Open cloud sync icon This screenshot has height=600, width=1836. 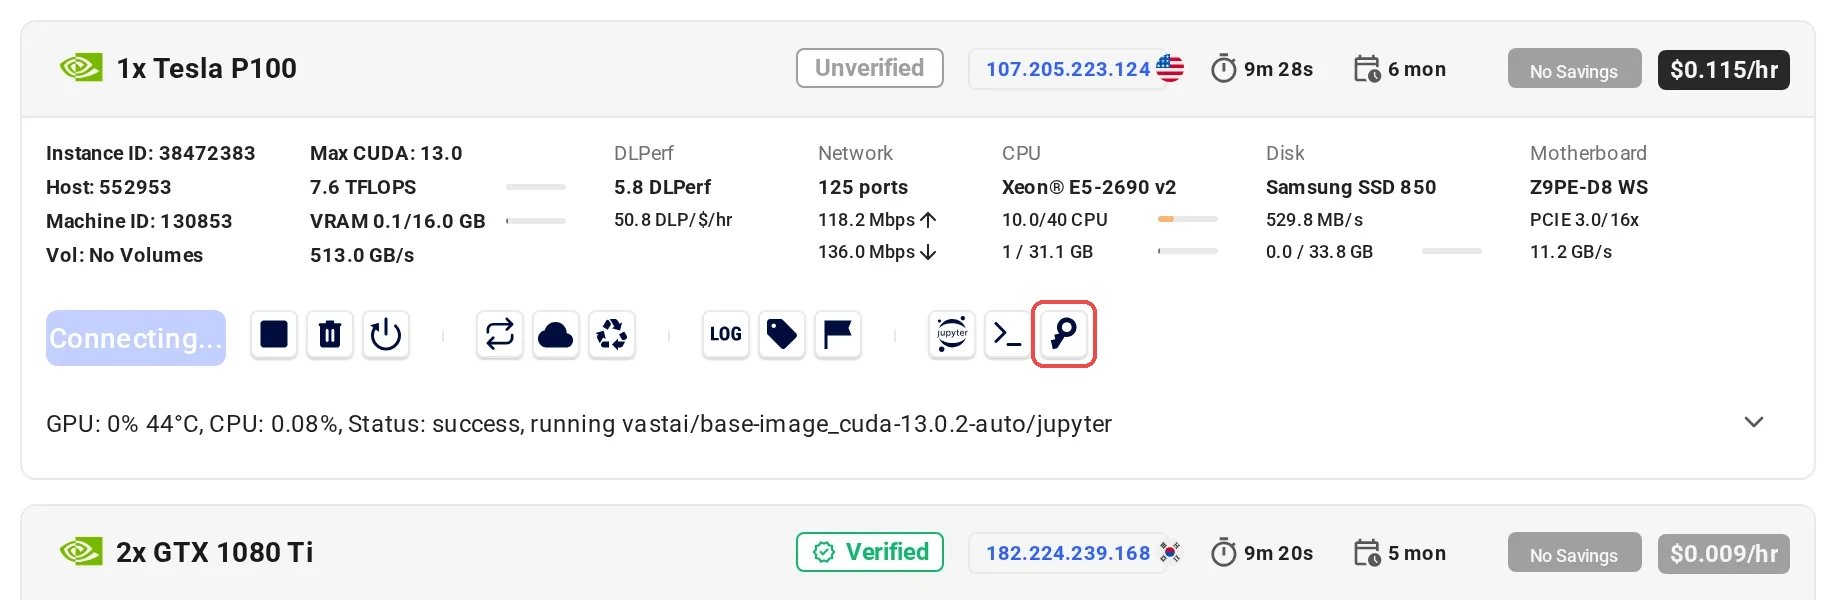tap(556, 334)
